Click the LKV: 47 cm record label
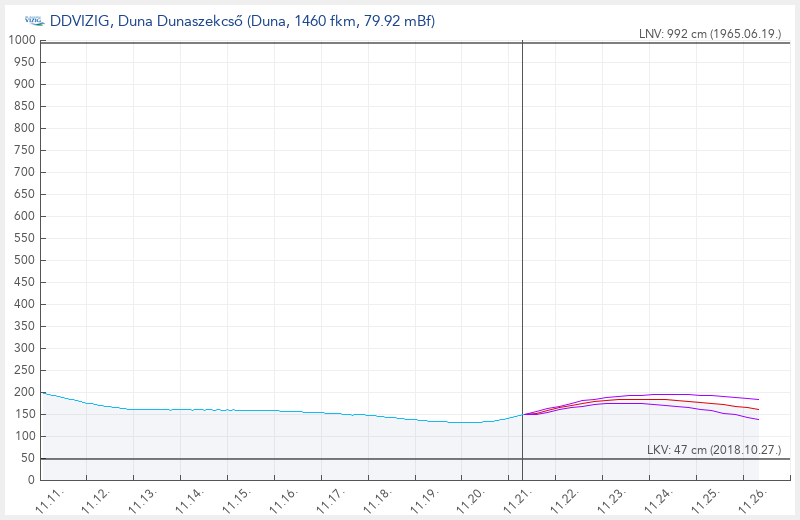The height and width of the screenshot is (520, 800). click(x=714, y=450)
